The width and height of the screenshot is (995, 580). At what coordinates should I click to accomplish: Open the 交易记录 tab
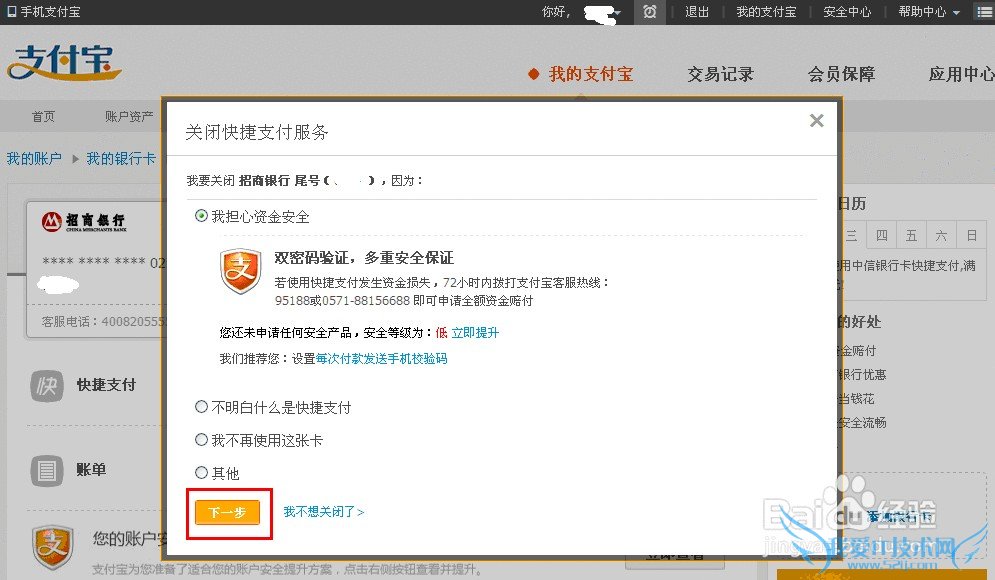click(x=720, y=74)
